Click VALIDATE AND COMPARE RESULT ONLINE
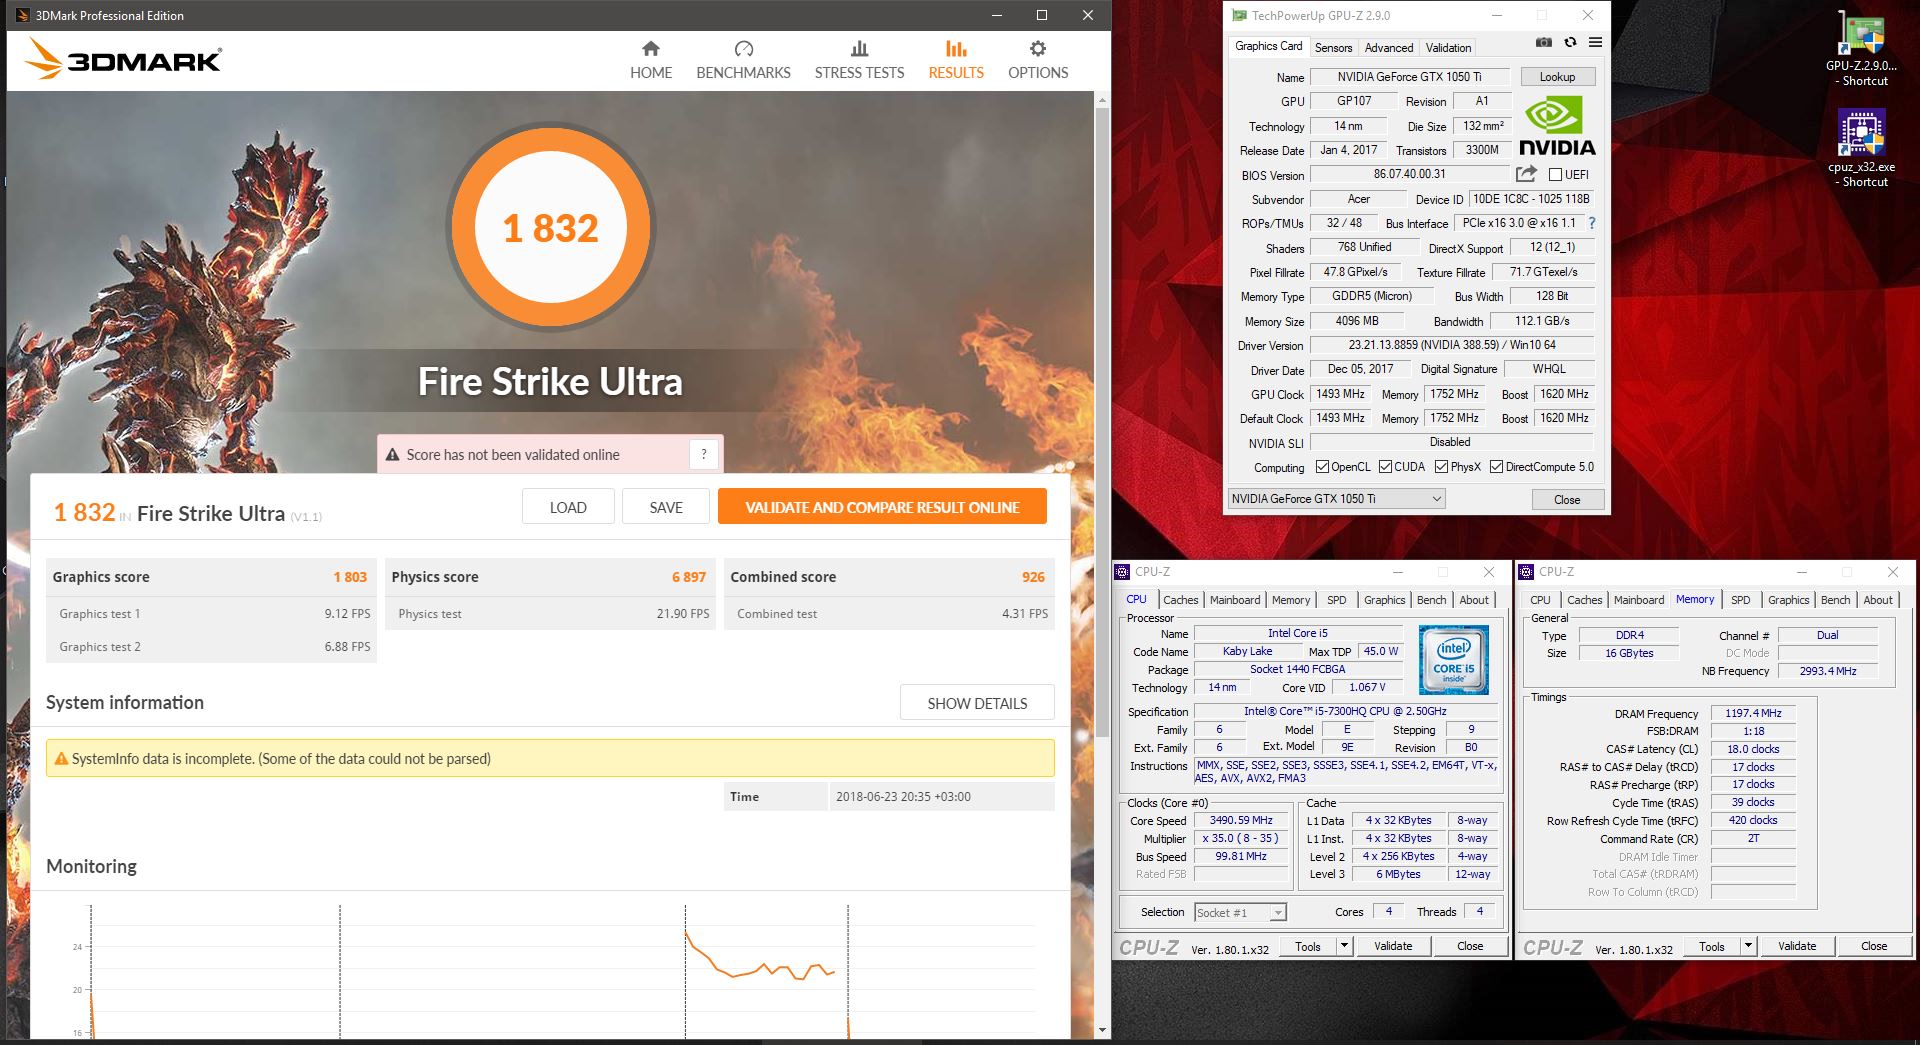The width and height of the screenshot is (1920, 1045). click(882, 507)
